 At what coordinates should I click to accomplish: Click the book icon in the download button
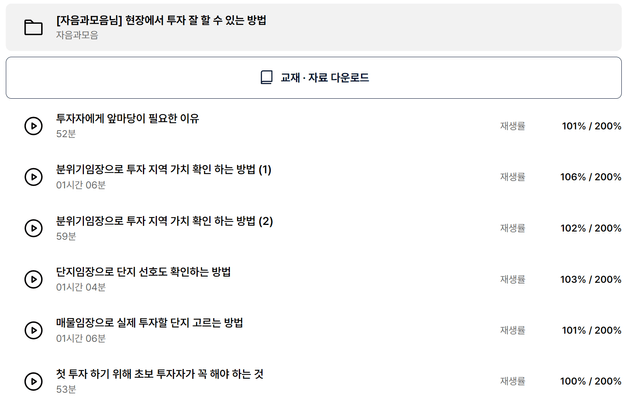click(x=267, y=77)
